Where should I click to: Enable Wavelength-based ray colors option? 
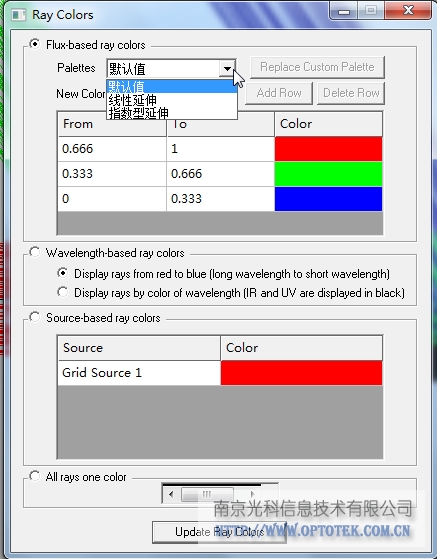coord(35,252)
